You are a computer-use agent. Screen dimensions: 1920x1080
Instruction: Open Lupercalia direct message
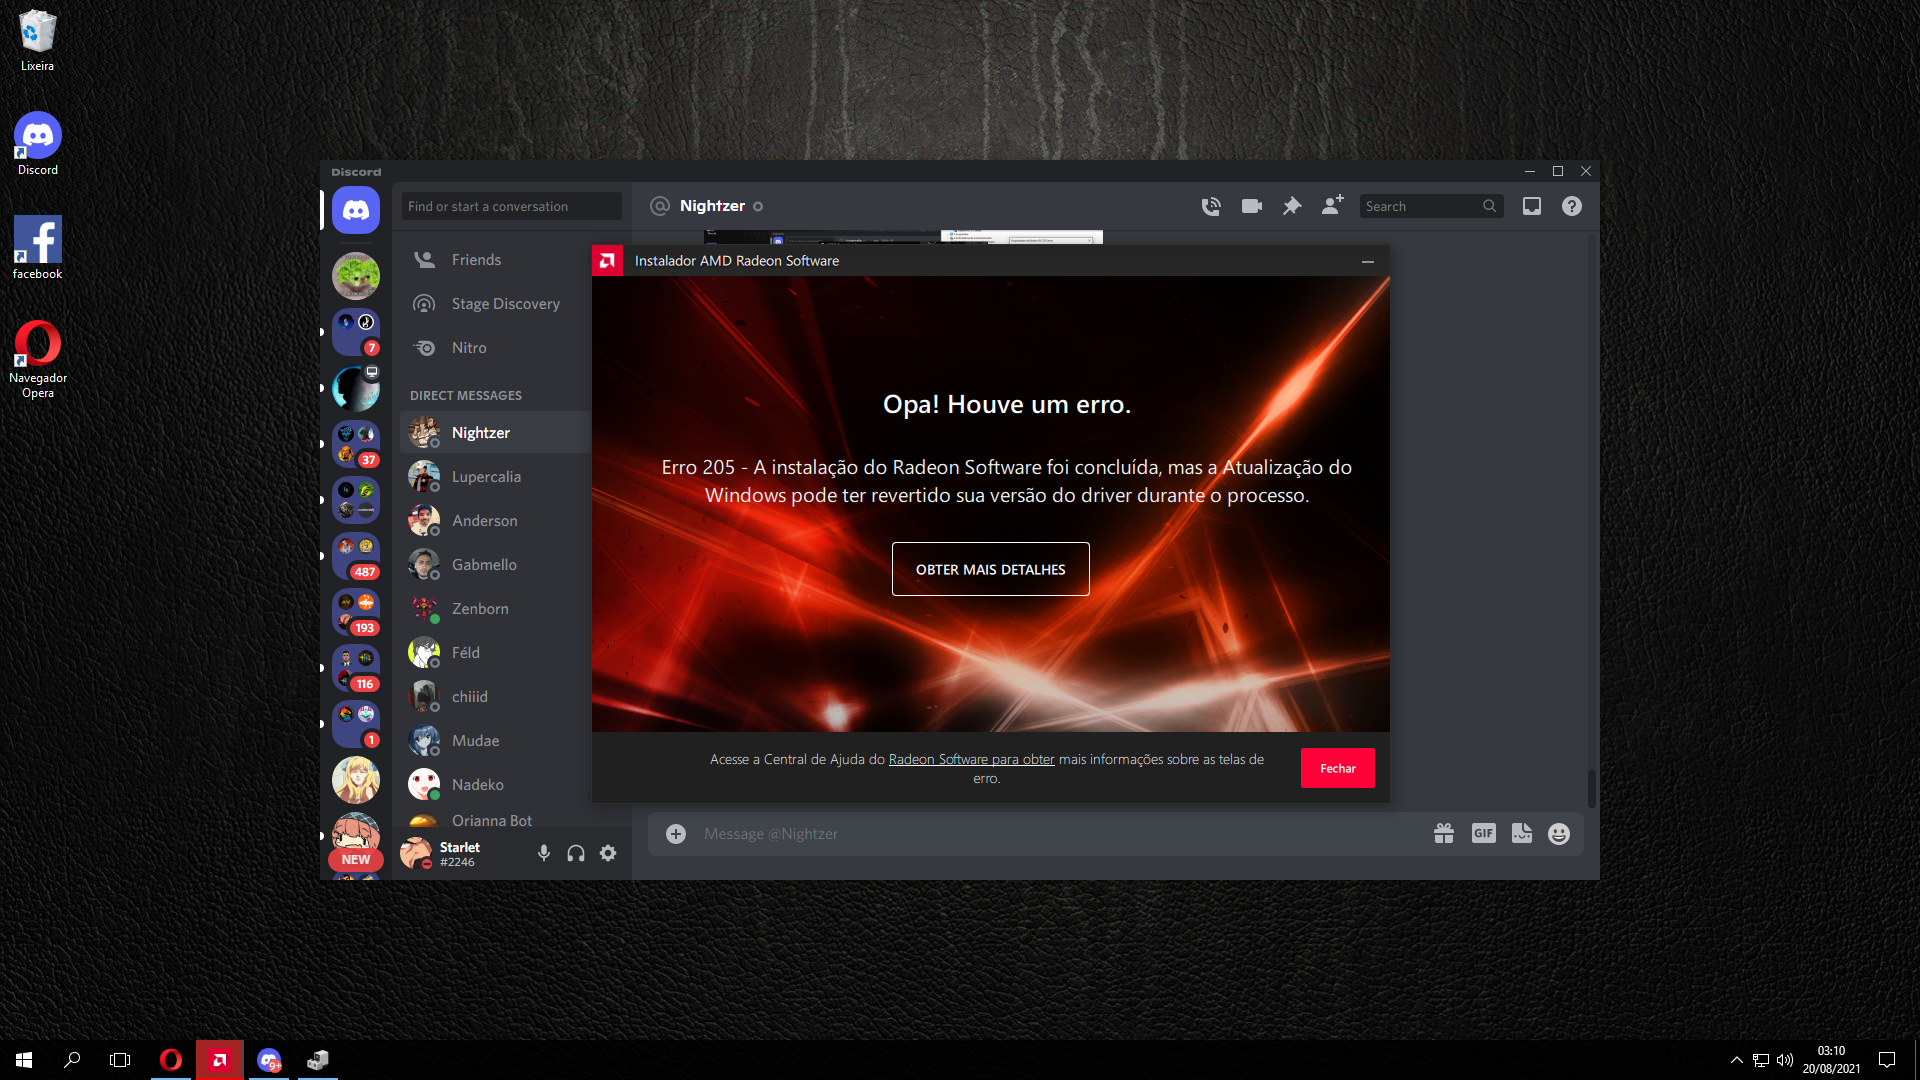(495, 477)
